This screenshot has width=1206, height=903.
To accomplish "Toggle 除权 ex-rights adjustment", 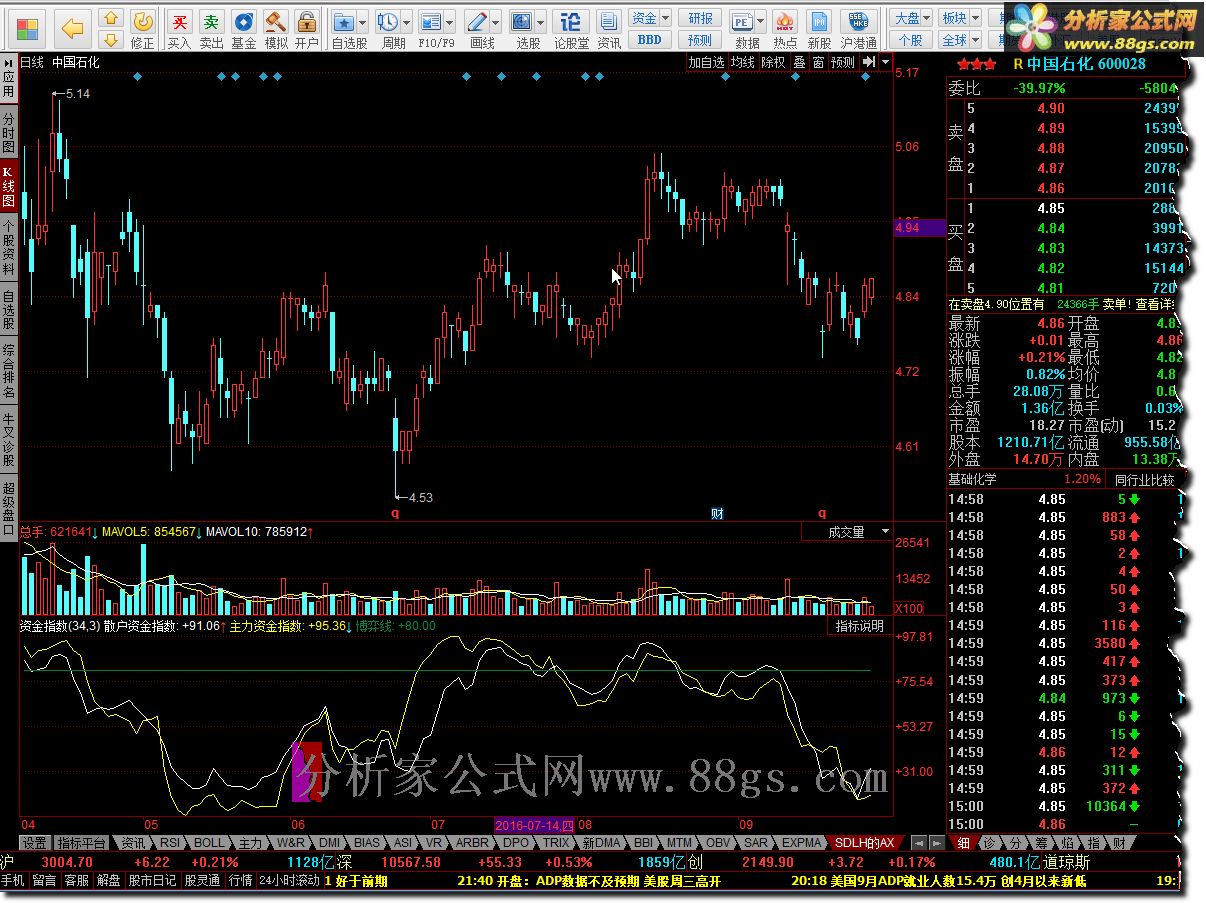I will [x=773, y=62].
